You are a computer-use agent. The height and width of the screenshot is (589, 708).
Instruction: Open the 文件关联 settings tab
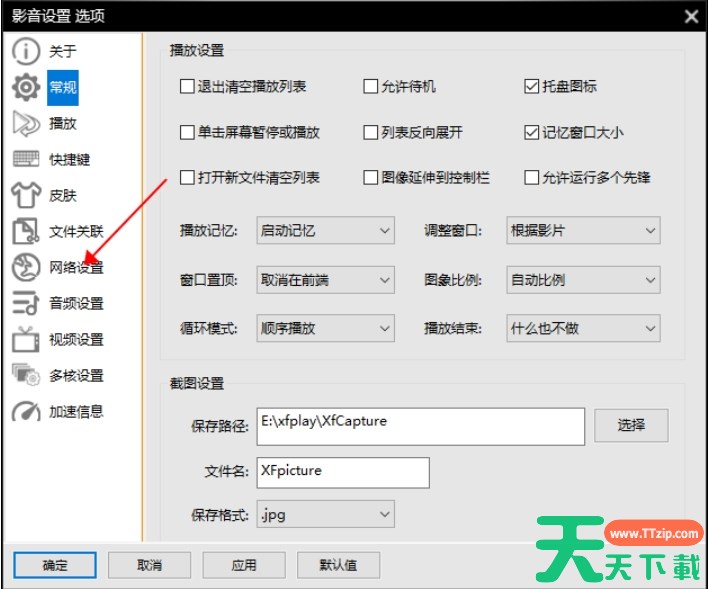coord(76,231)
